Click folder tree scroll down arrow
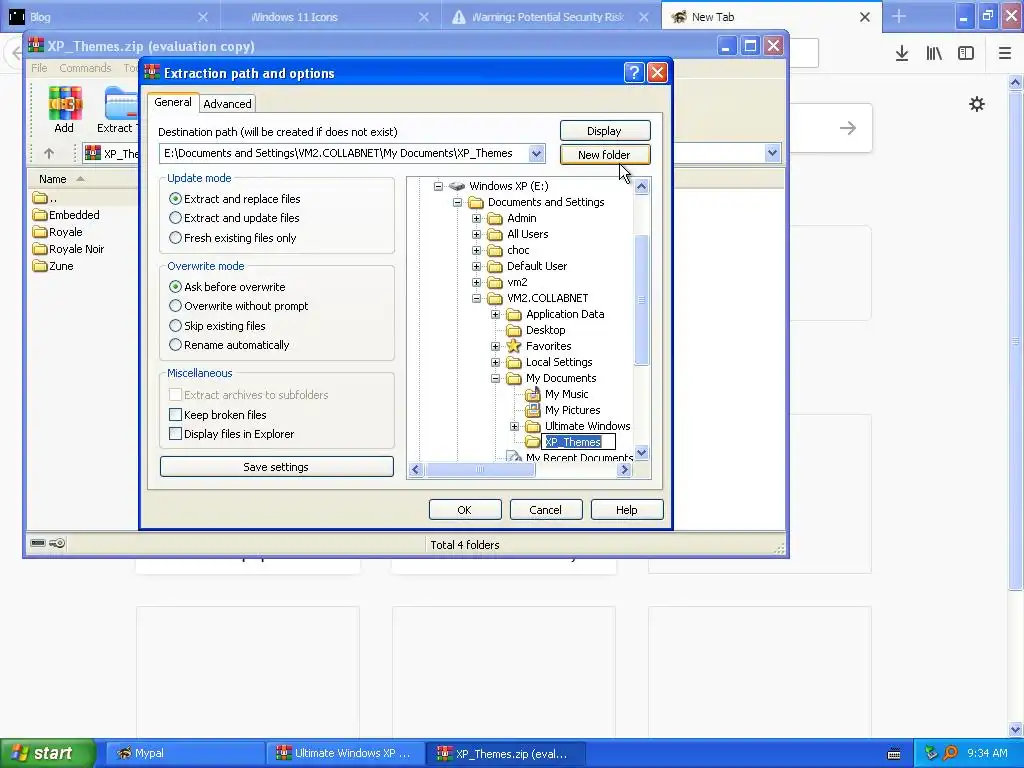 tap(641, 453)
